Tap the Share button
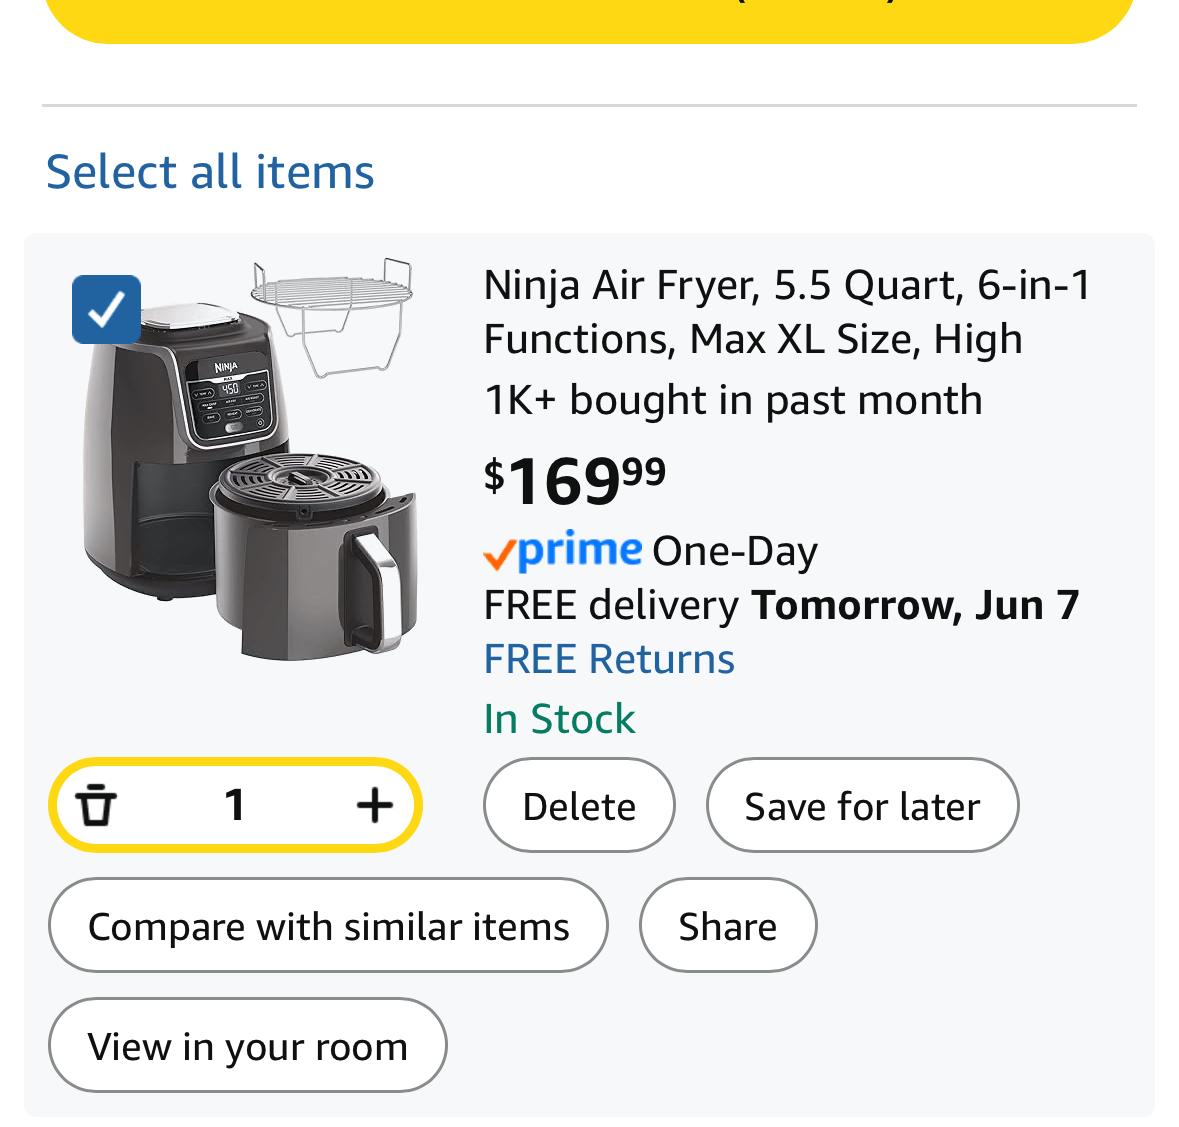 pos(727,926)
